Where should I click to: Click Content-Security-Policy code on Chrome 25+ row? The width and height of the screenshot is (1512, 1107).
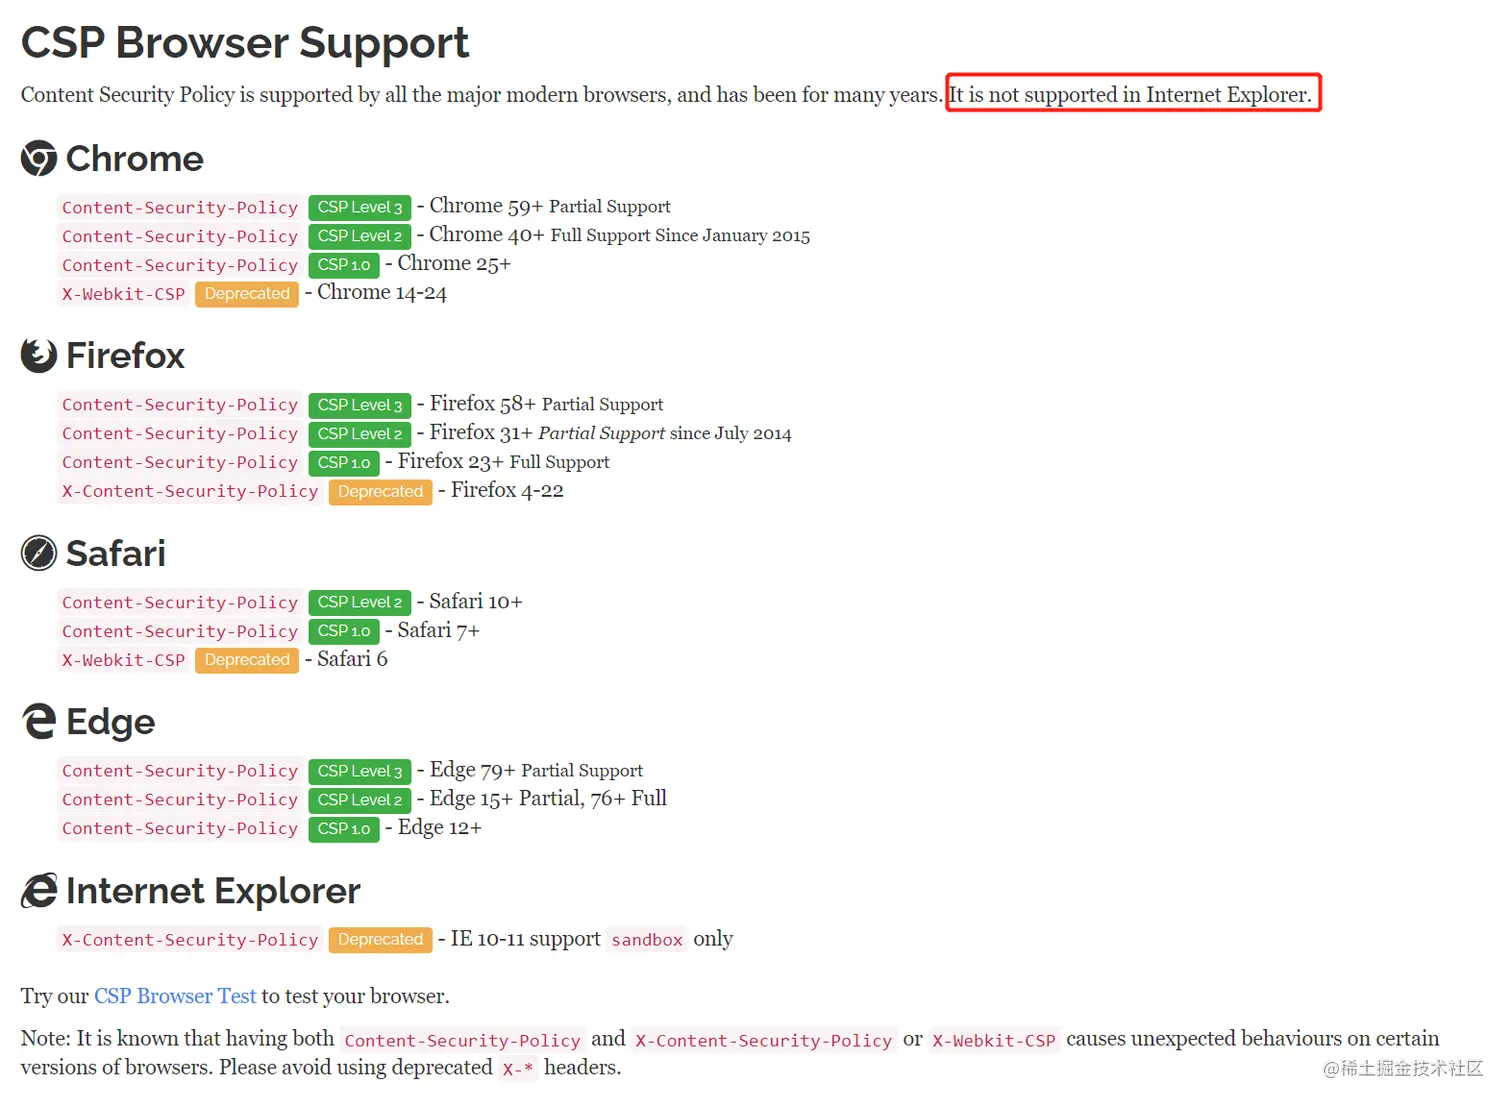point(180,266)
